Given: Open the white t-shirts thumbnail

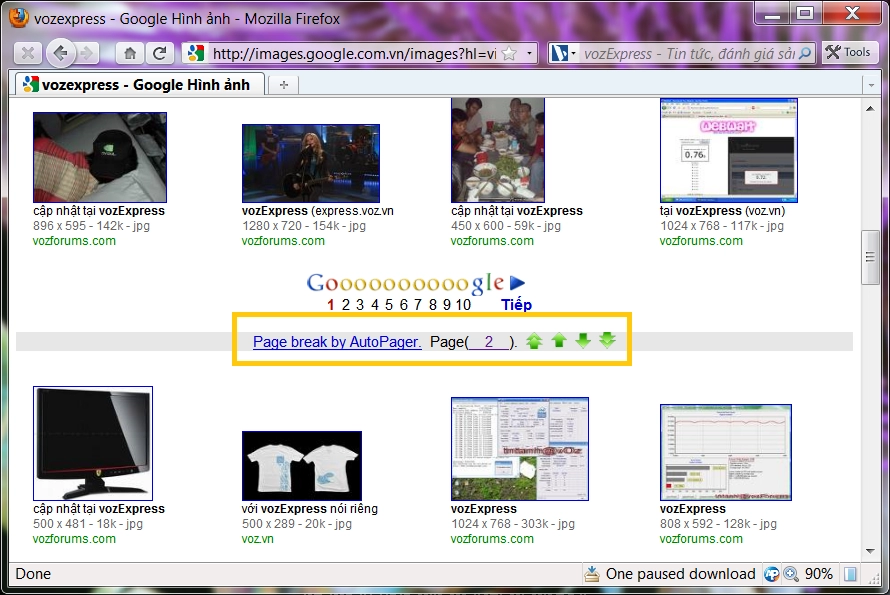Looking at the screenshot, I should click(x=302, y=466).
